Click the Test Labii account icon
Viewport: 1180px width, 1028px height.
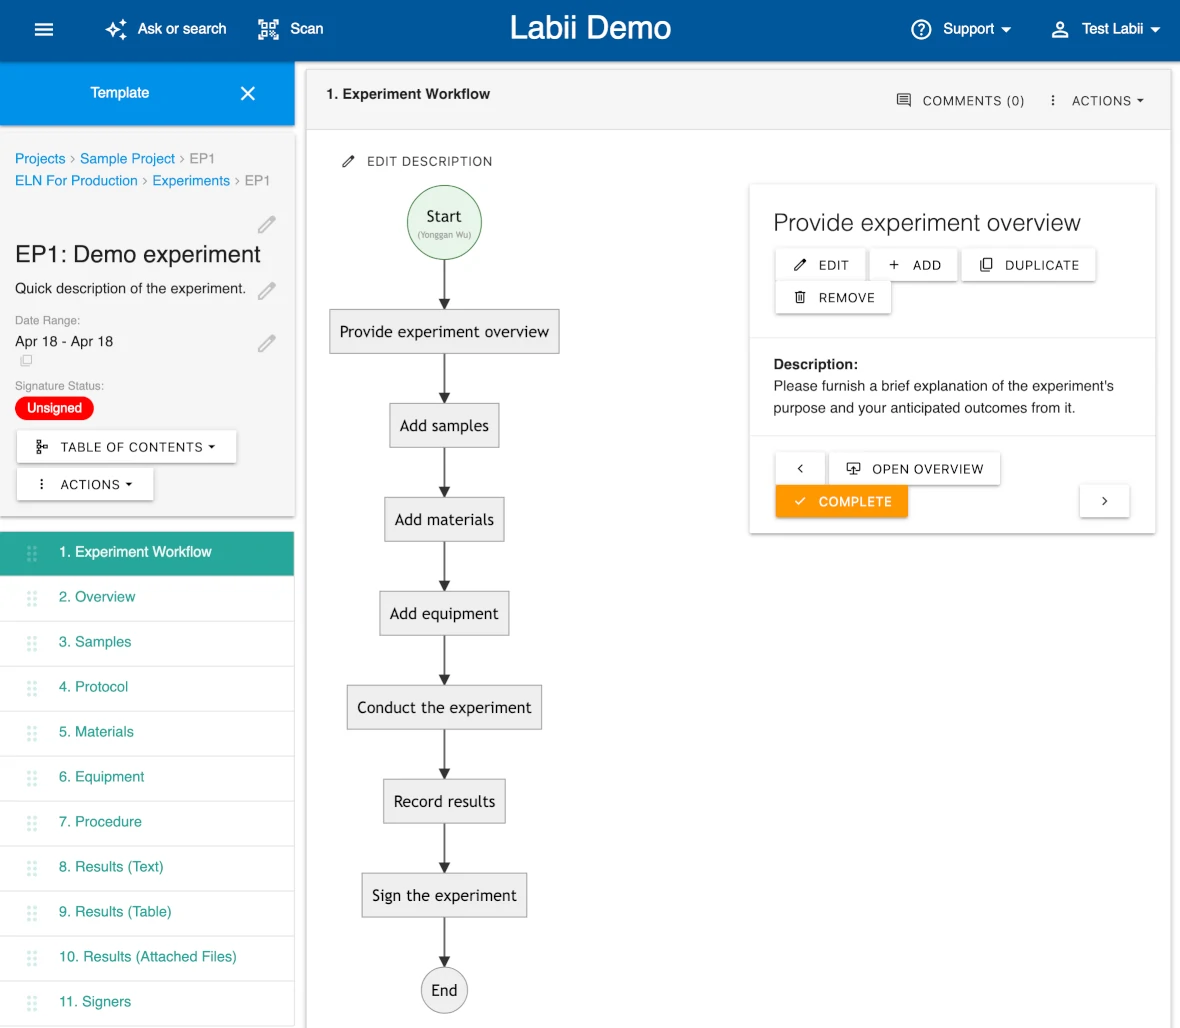(x=1059, y=29)
